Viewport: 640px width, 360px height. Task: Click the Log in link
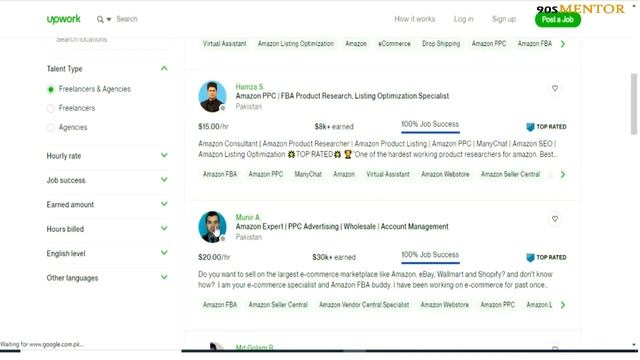[x=463, y=19]
